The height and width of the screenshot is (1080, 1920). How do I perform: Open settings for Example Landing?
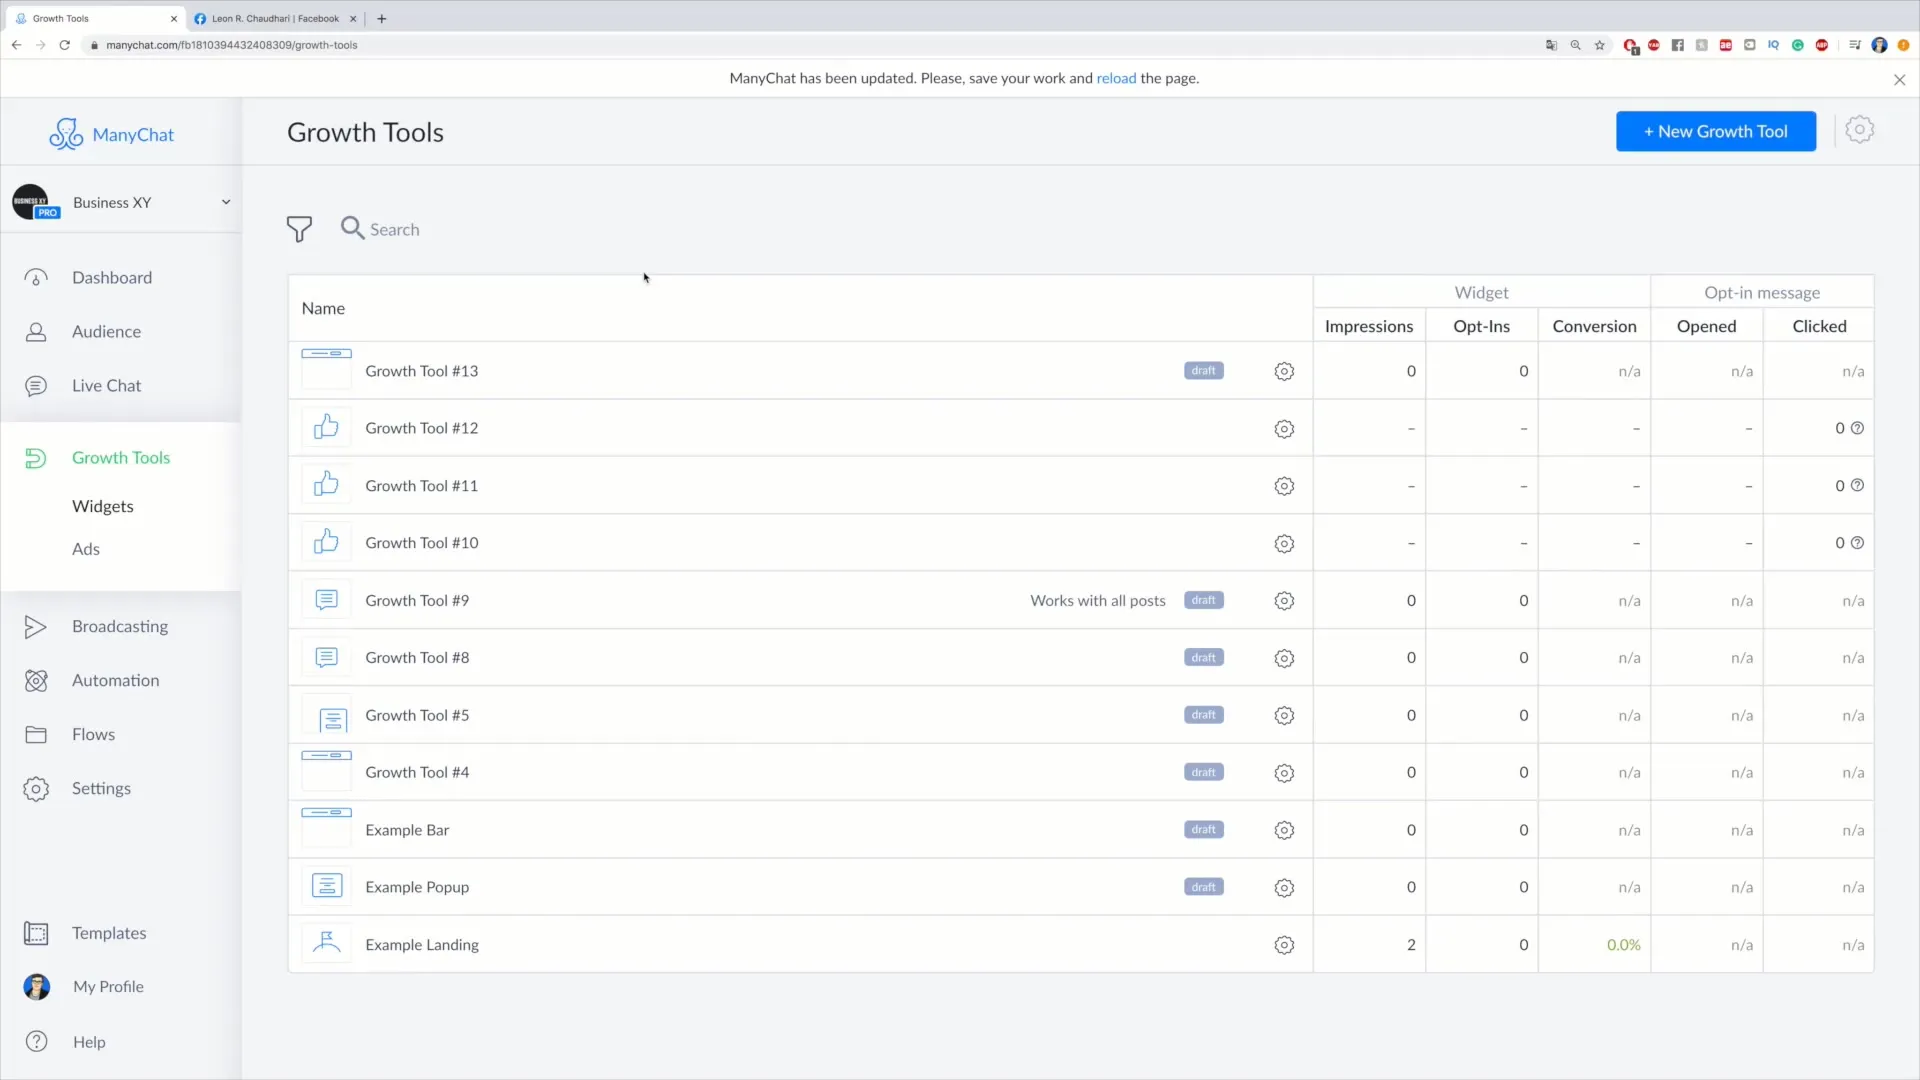coord(1284,944)
